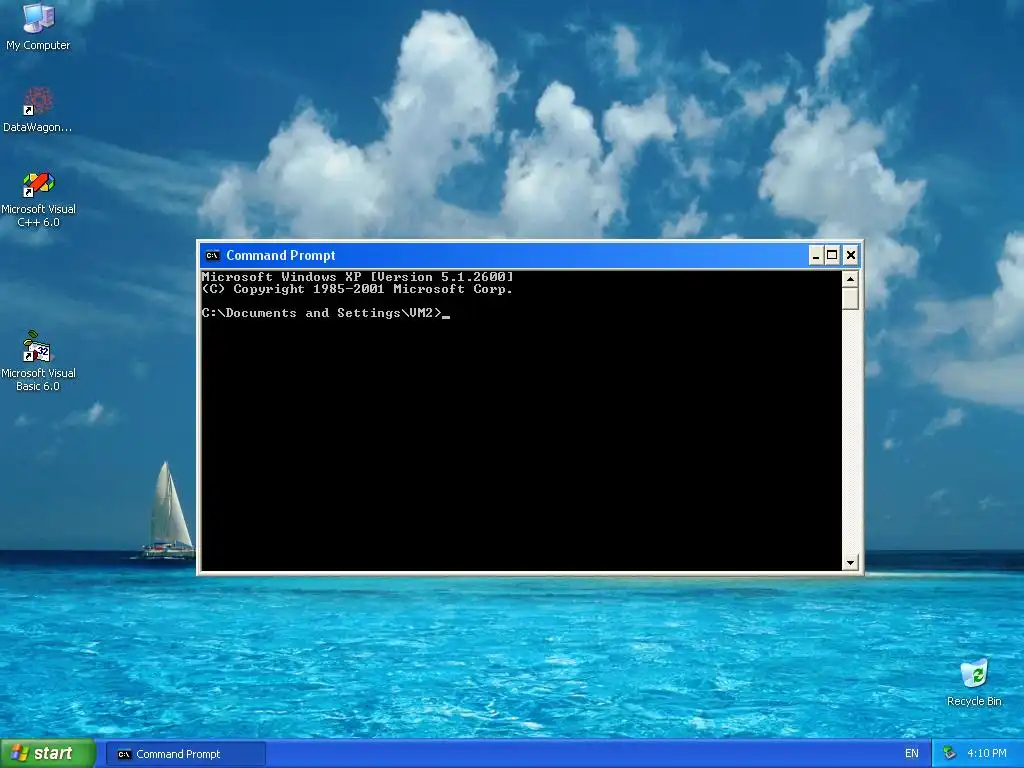The width and height of the screenshot is (1024, 768).
Task: Maximize the Command Prompt window
Action: [832, 255]
